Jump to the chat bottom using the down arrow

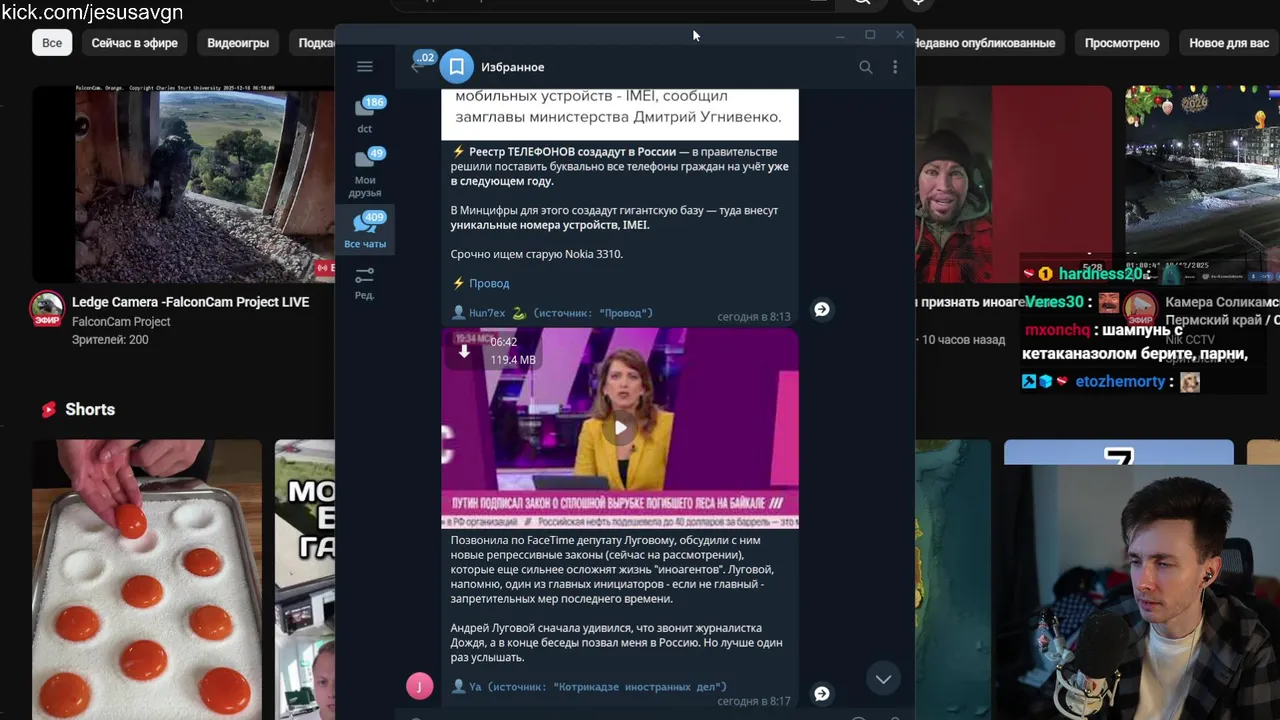coord(883,679)
